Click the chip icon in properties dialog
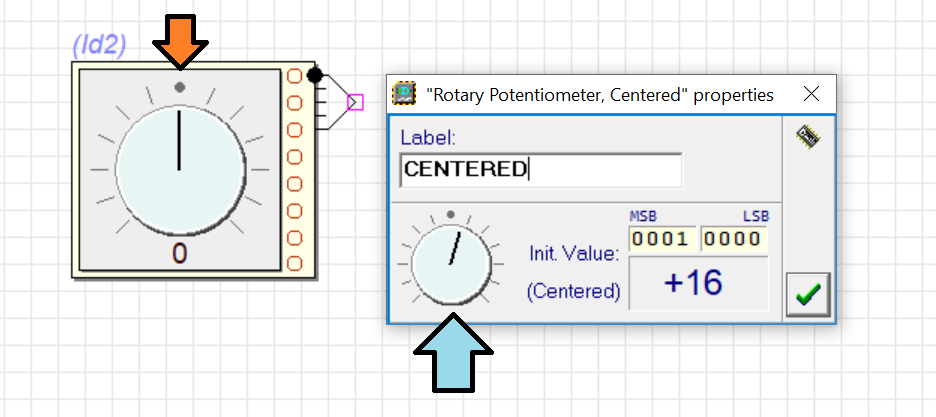 pyautogui.click(x=808, y=137)
